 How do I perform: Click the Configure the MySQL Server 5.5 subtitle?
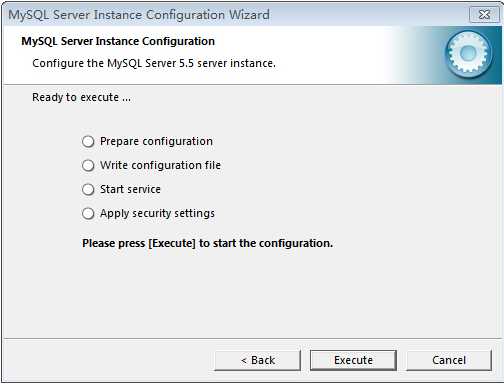point(154,63)
